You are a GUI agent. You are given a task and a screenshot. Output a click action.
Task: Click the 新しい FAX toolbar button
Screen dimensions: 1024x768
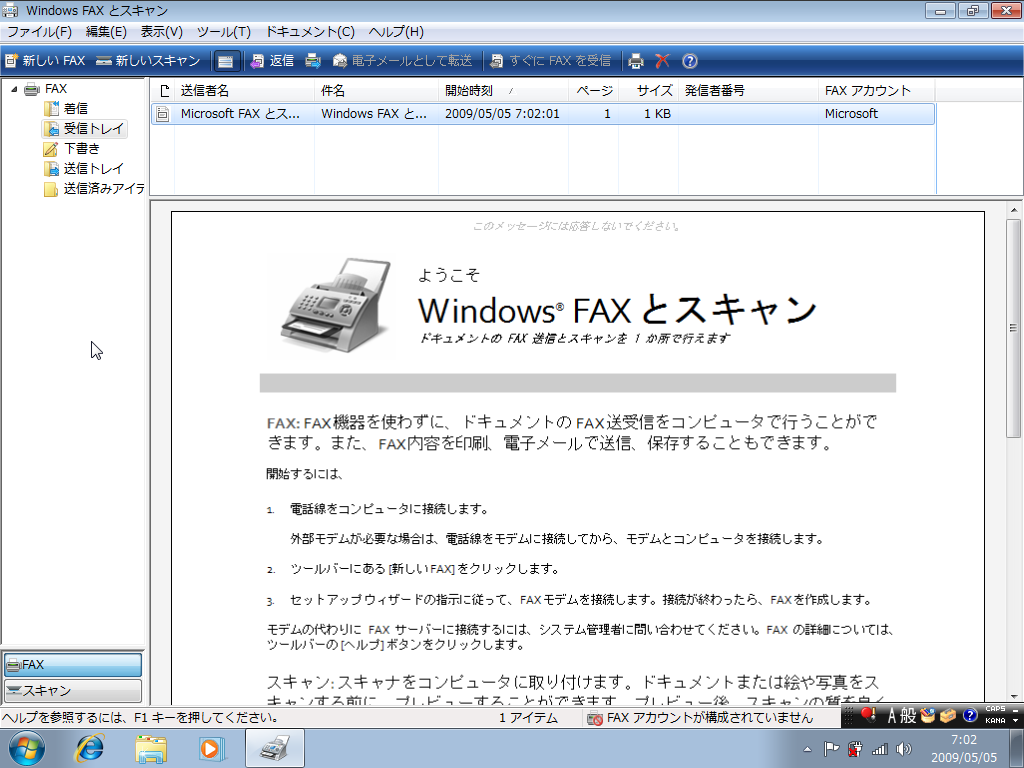[x=45, y=61]
